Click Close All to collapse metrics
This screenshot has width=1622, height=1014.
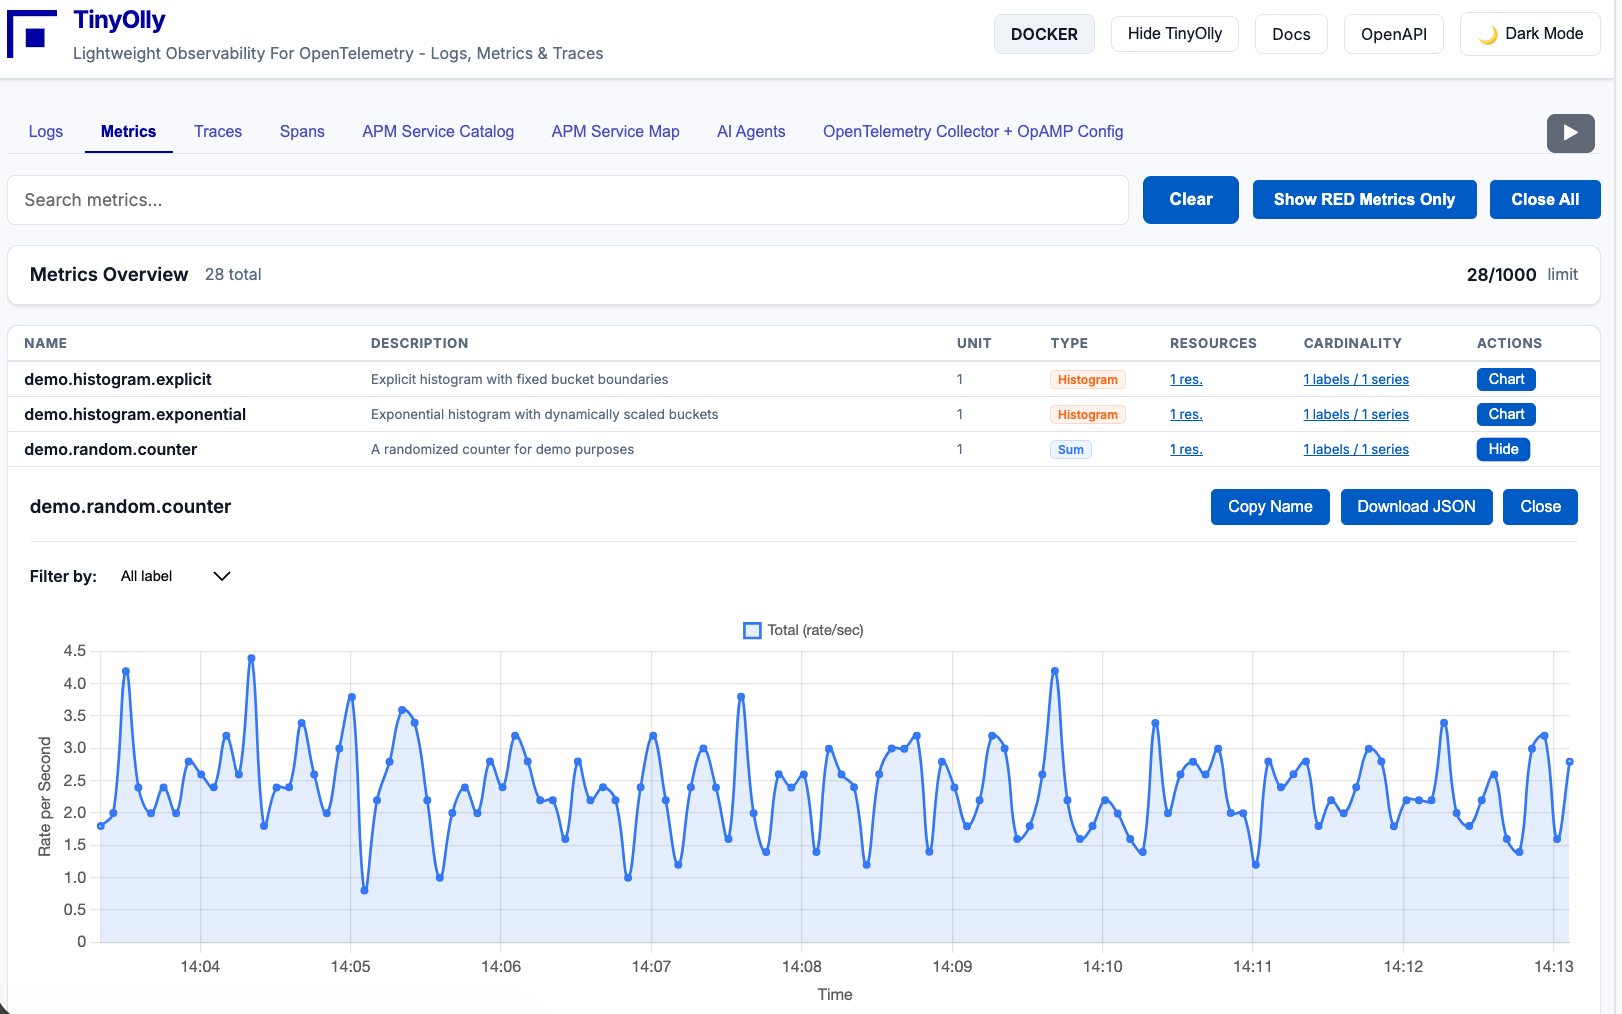pyautogui.click(x=1545, y=199)
